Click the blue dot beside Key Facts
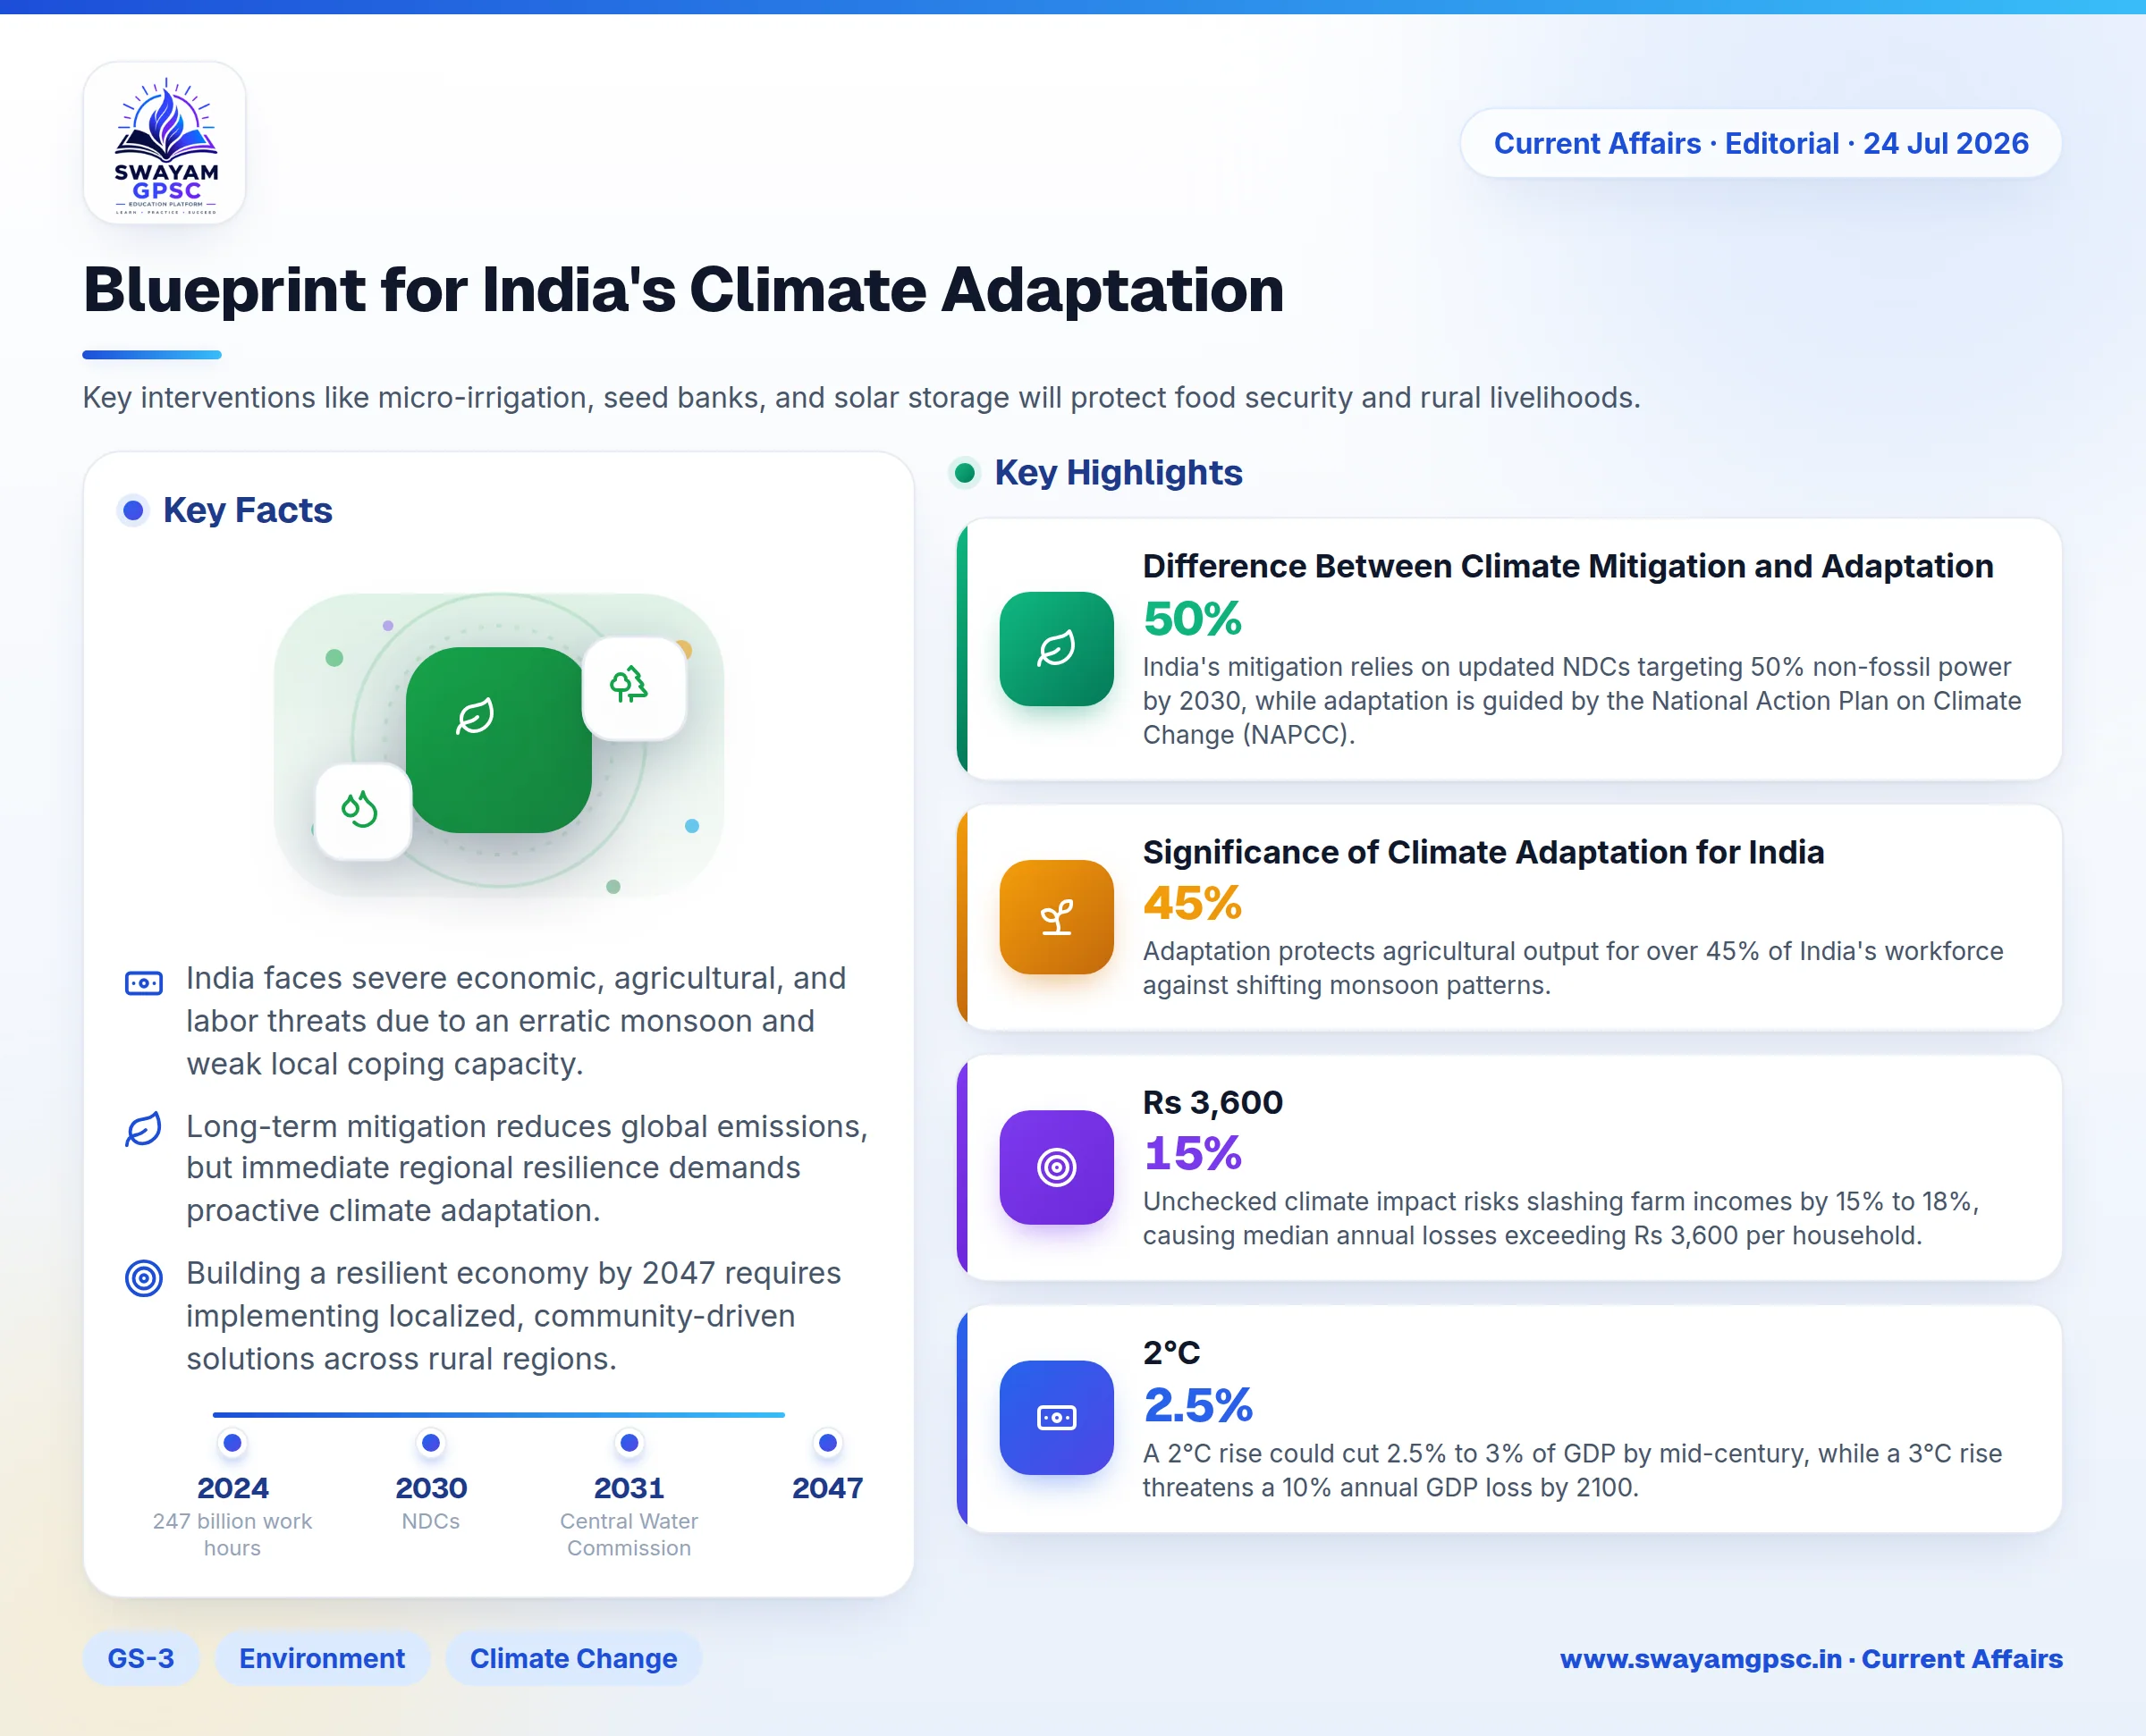Viewport: 2146px width, 1736px height. click(133, 511)
